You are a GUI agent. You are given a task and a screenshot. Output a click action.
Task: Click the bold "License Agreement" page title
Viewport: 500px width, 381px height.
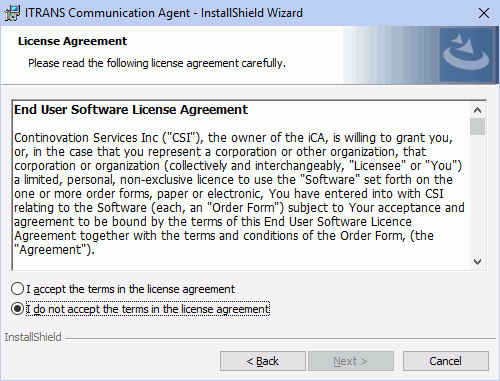tap(72, 41)
